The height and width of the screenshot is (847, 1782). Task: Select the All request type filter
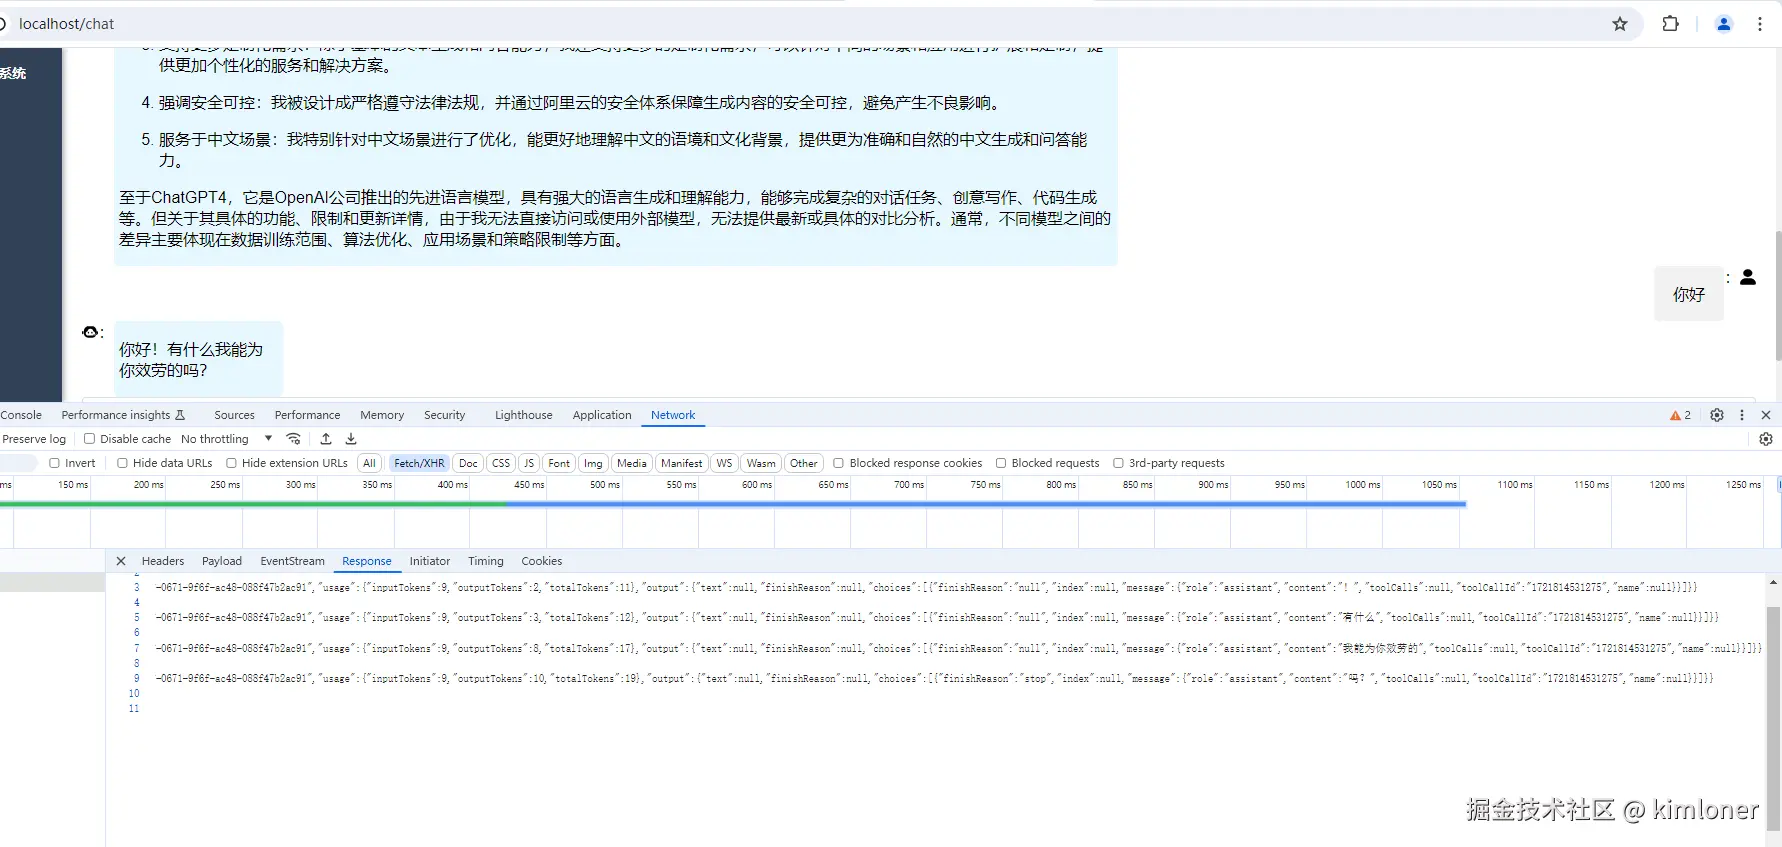point(370,463)
